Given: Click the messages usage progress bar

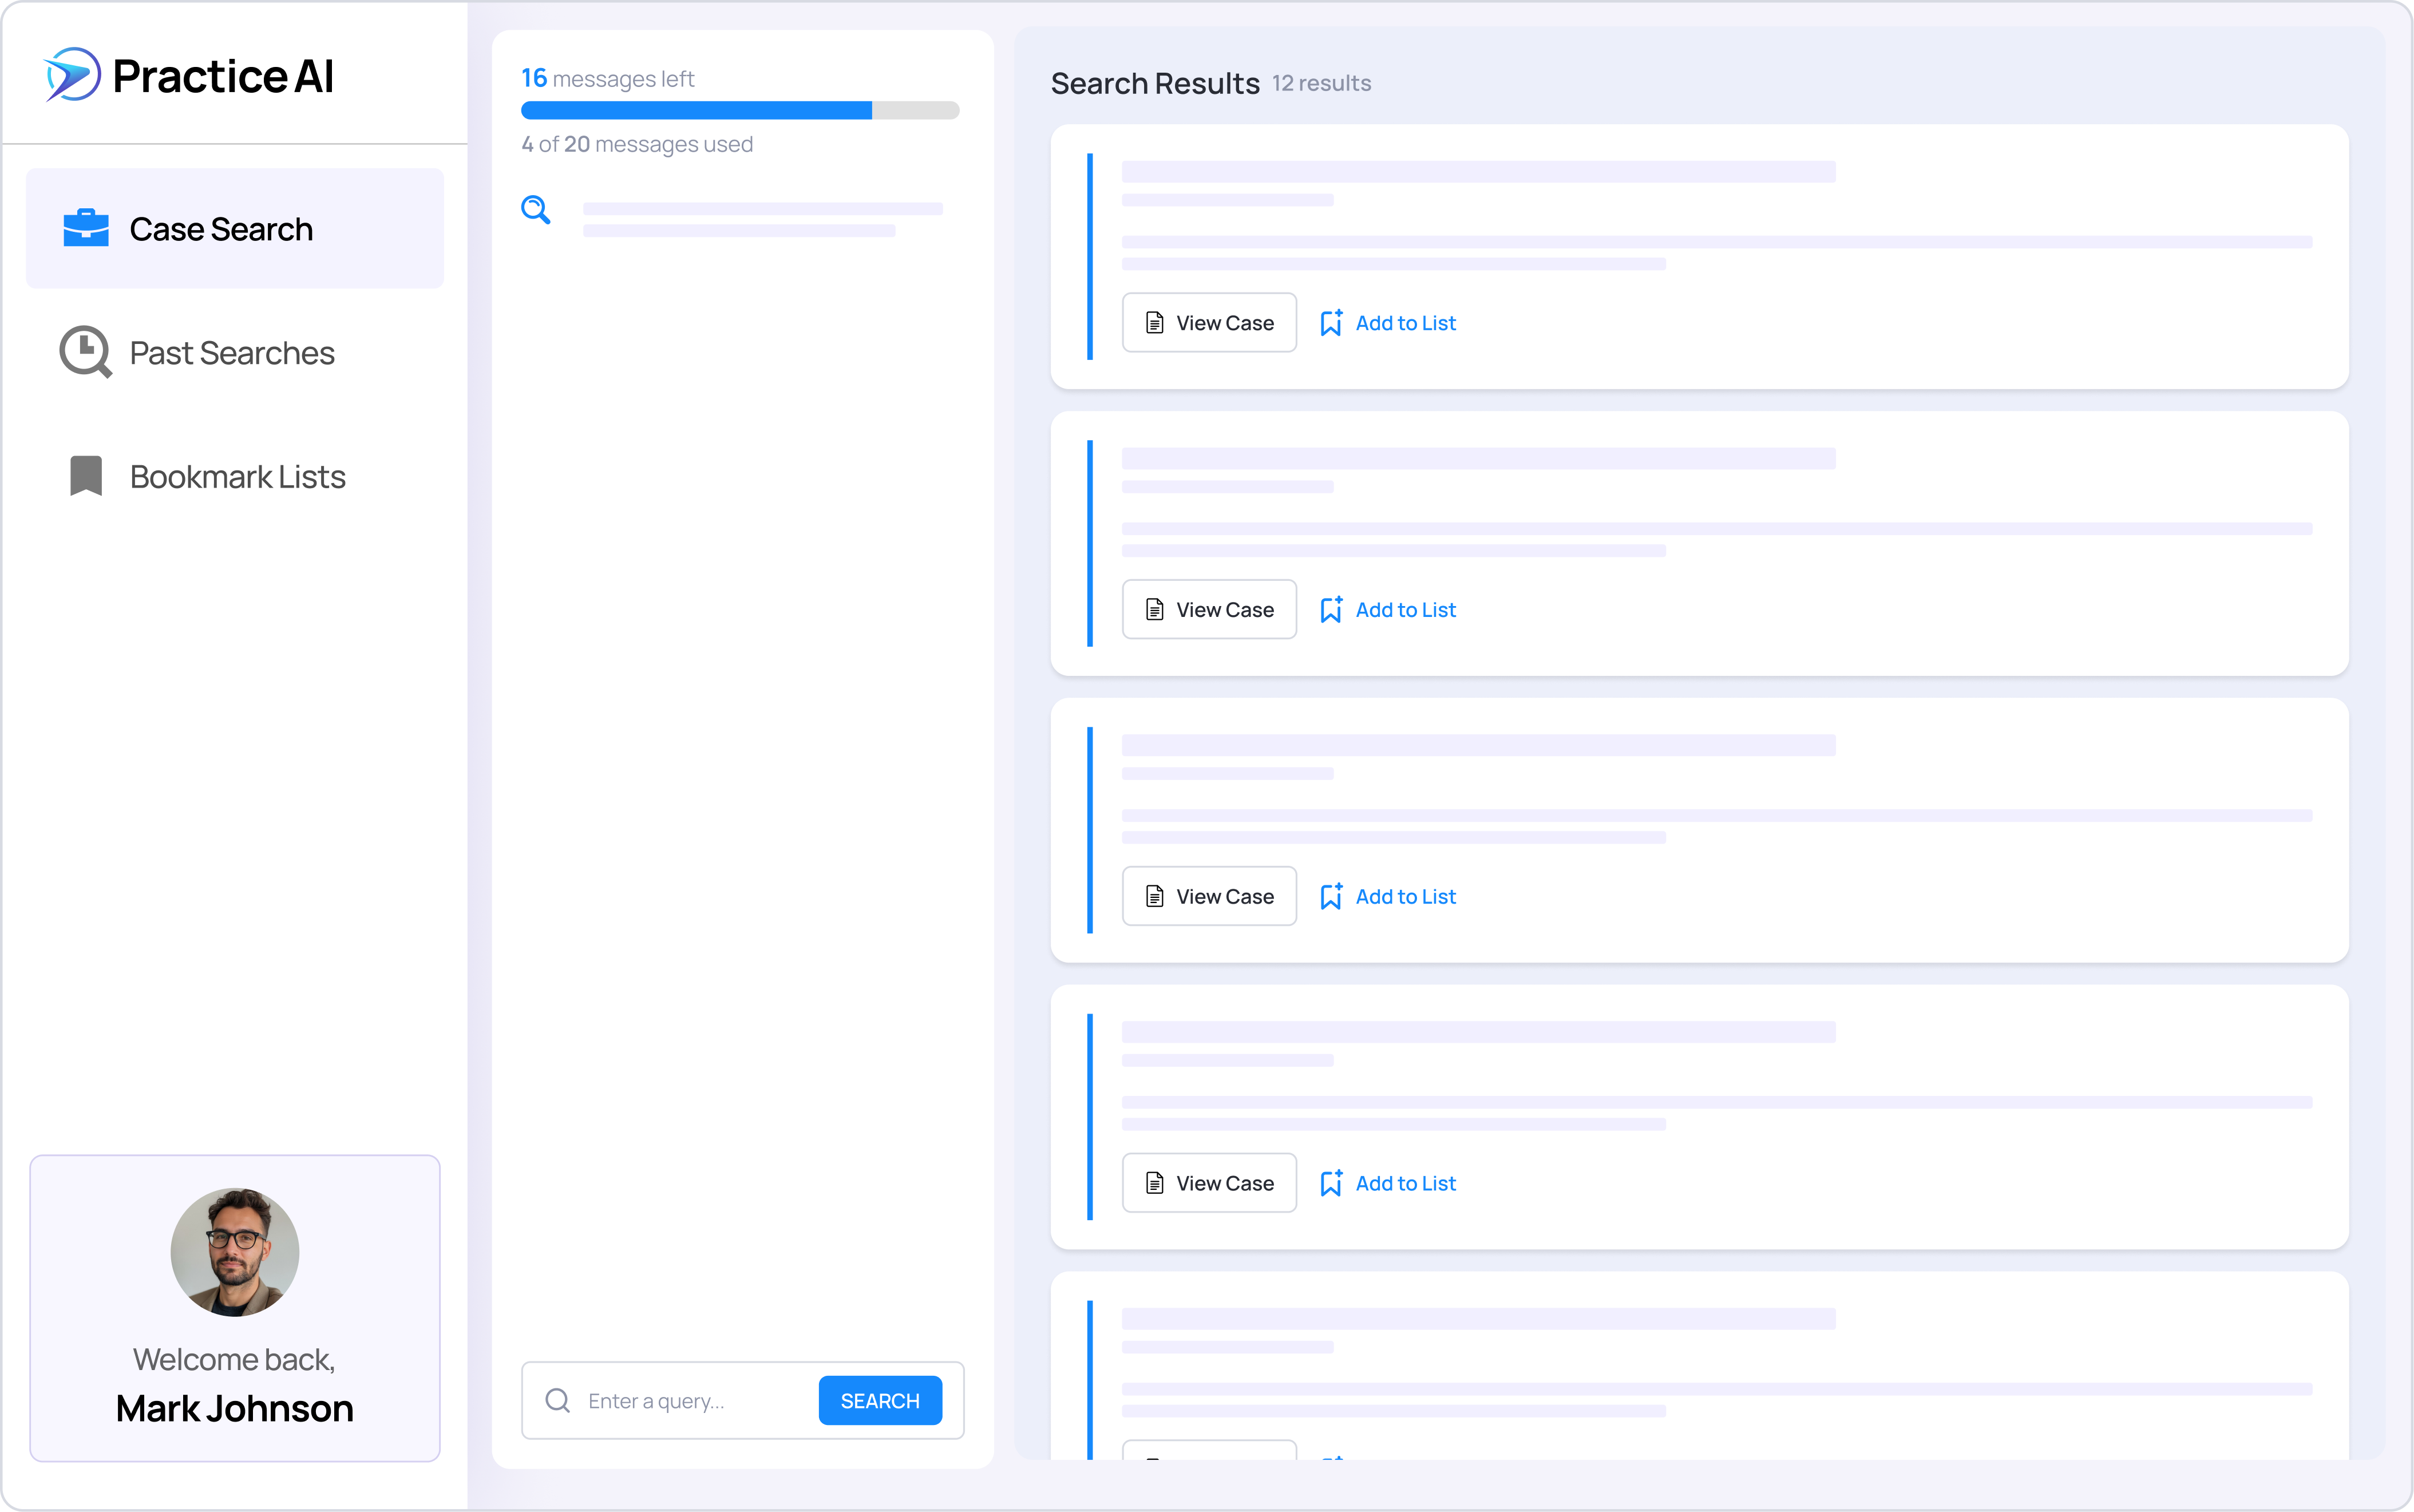Looking at the screenshot, I should pos(740,110).
